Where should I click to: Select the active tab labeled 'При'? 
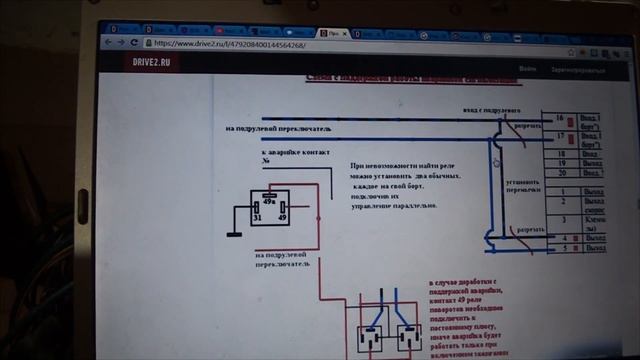coord(333,33)
